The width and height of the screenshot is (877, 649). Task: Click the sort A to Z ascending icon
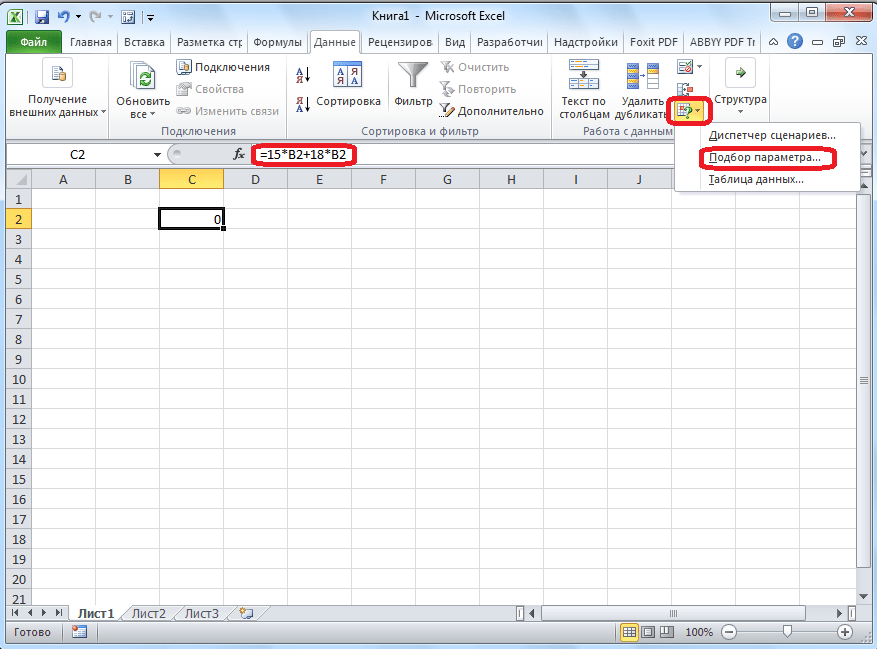(x=303, y=75)
